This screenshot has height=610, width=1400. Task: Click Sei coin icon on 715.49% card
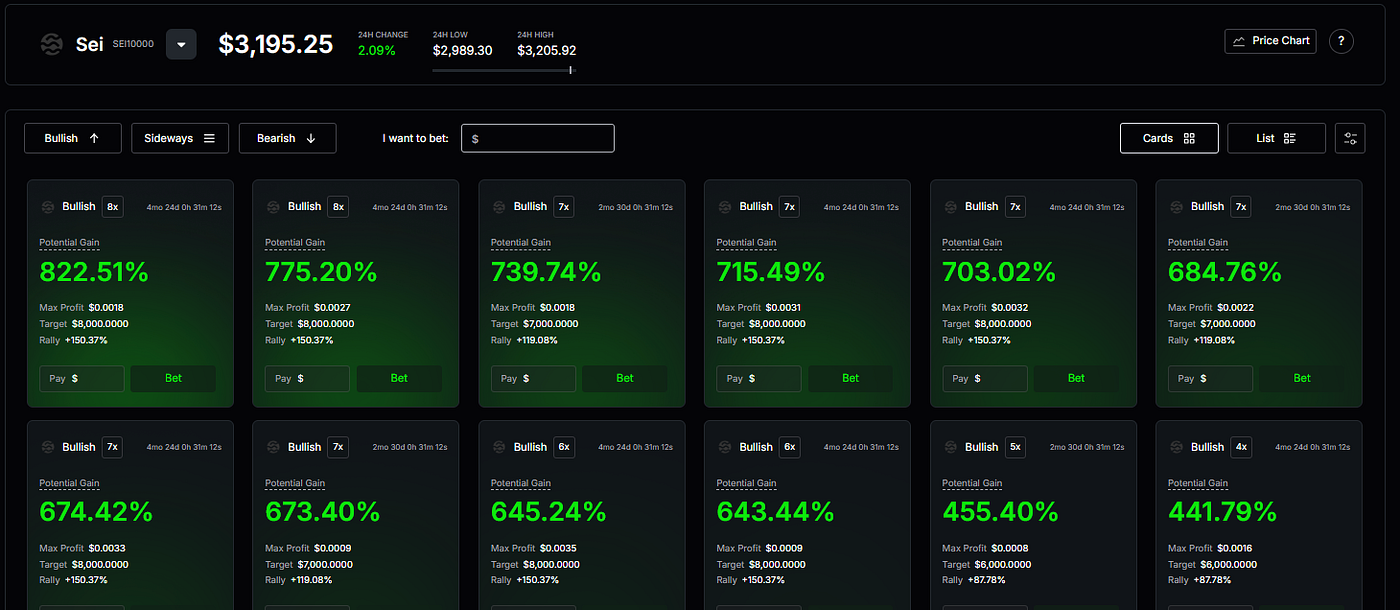[x=725, y=207]
